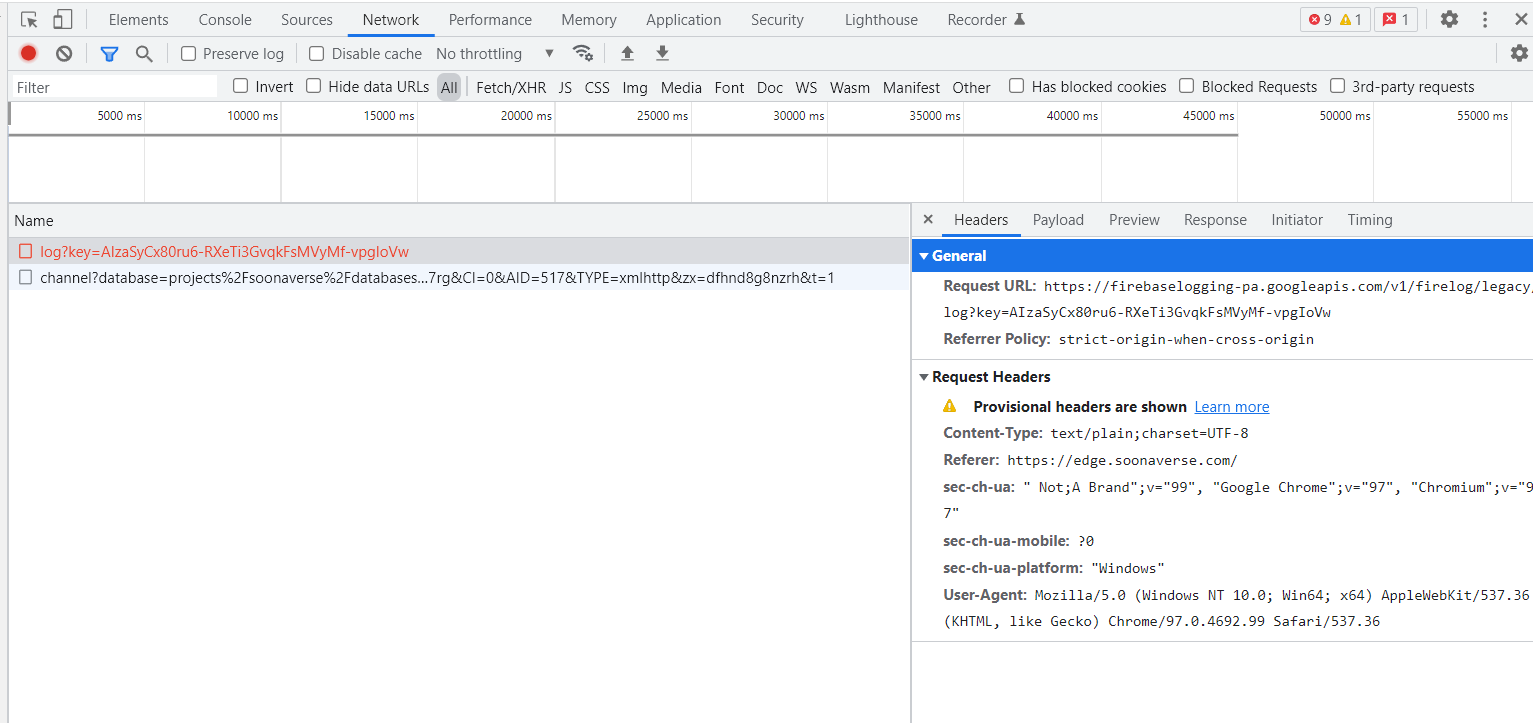
Task: Clear the network request log
Action: click(x=63, y=53)
